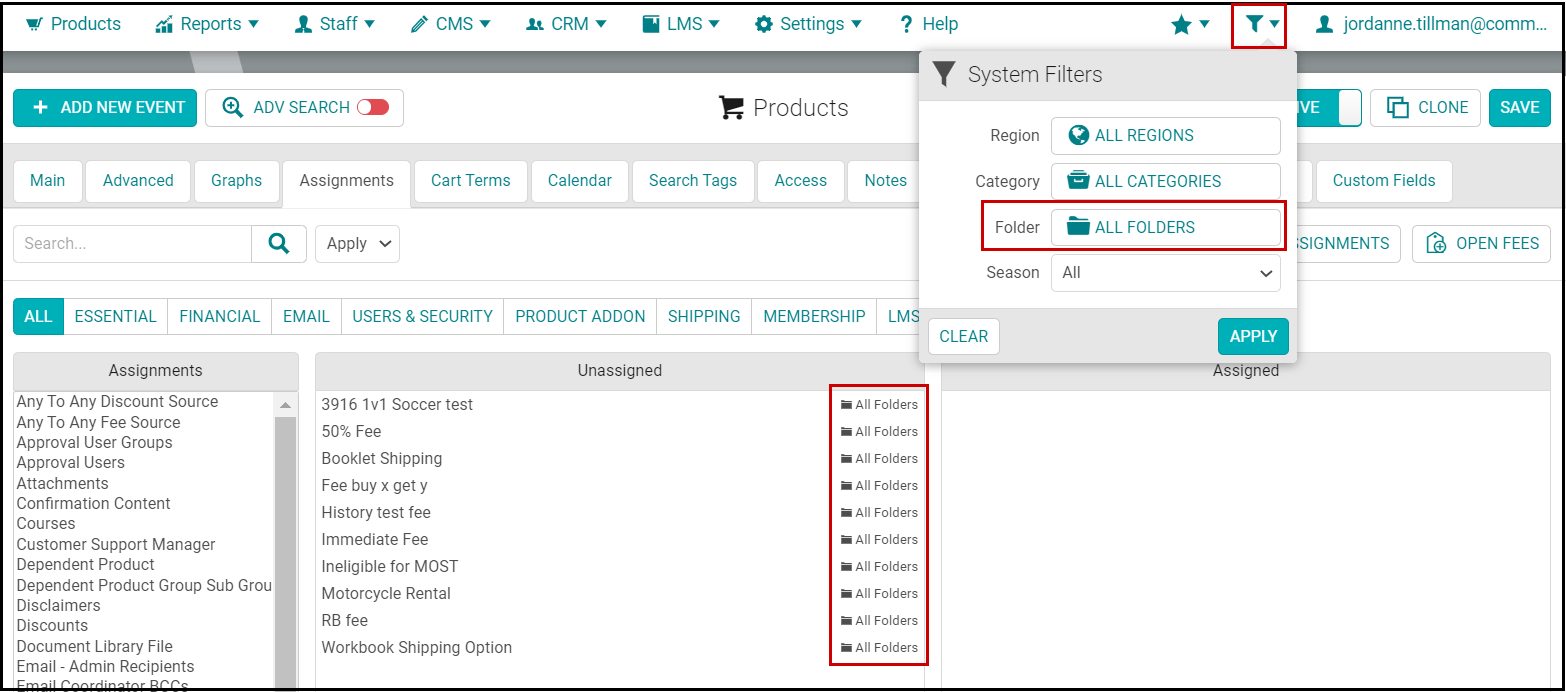Select the Email assignment filter
The image size is (1566, 692).
pos(306,316)
